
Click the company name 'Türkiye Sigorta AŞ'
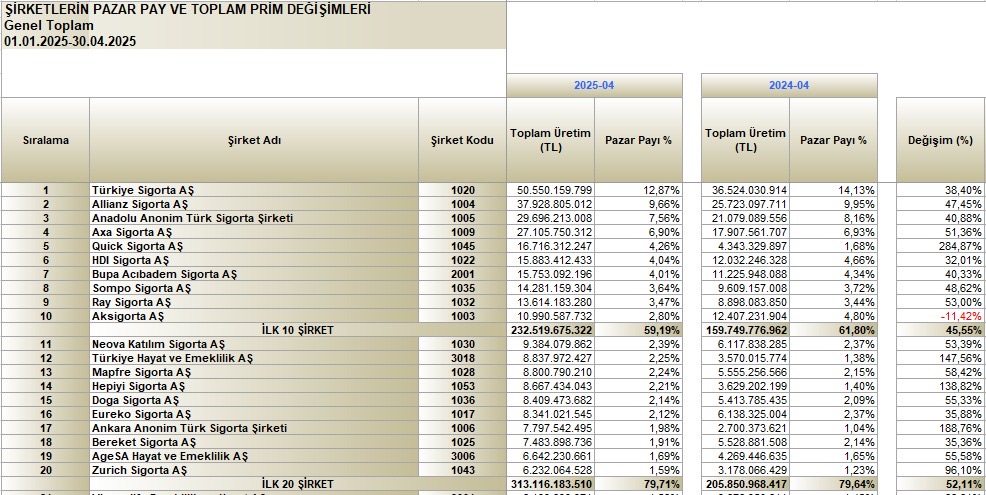pyautogui.click(x=254, y=190)
